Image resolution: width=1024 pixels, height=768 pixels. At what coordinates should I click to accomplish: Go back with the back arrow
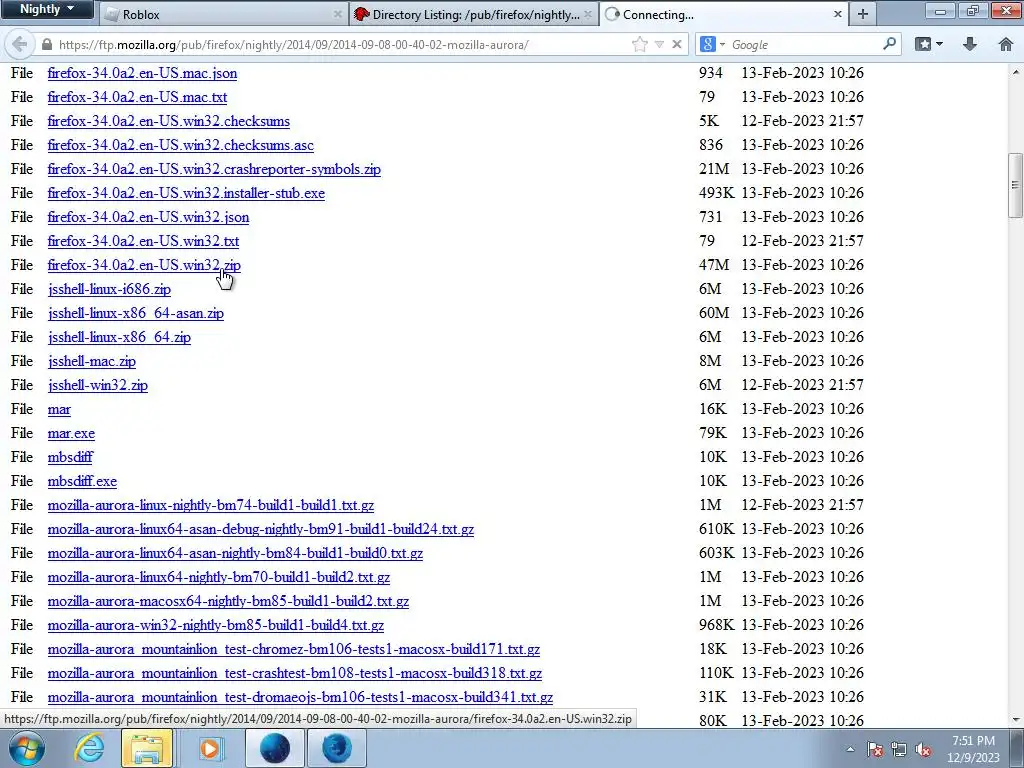(x=20, y=44)
